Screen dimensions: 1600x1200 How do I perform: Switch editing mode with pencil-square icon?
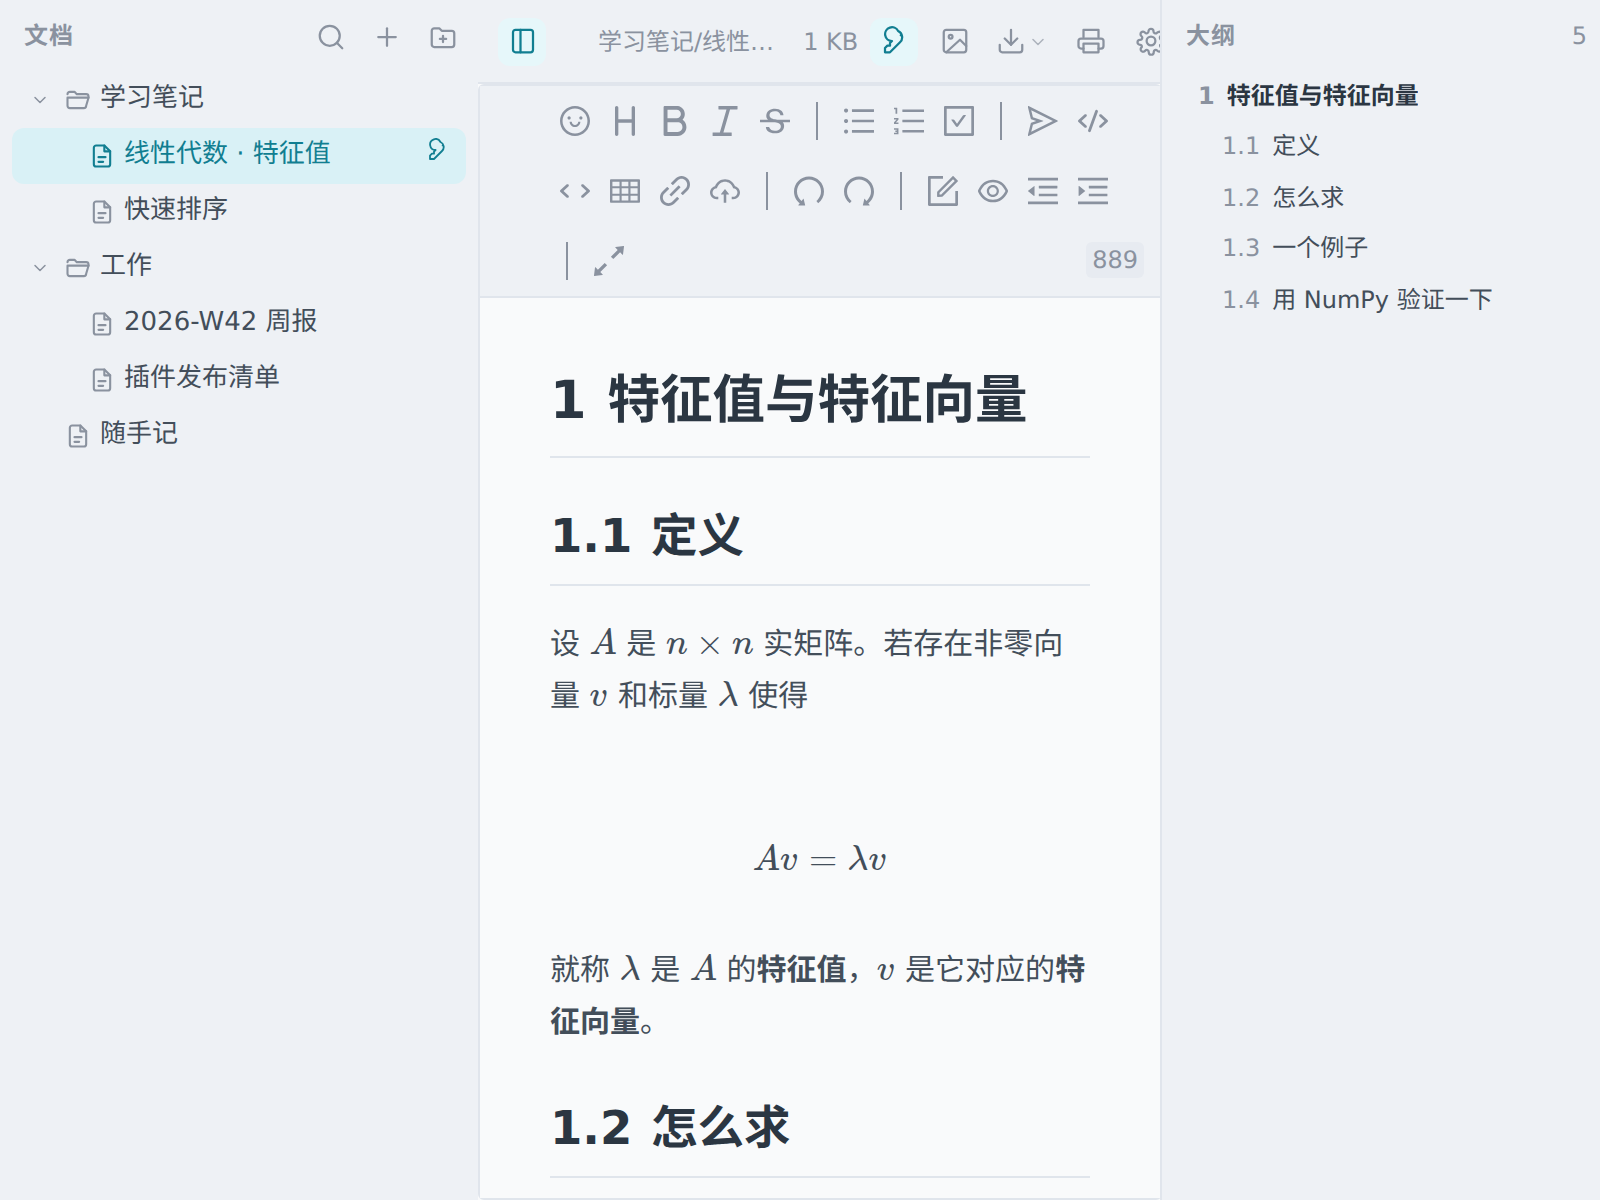tap(943, 191)
